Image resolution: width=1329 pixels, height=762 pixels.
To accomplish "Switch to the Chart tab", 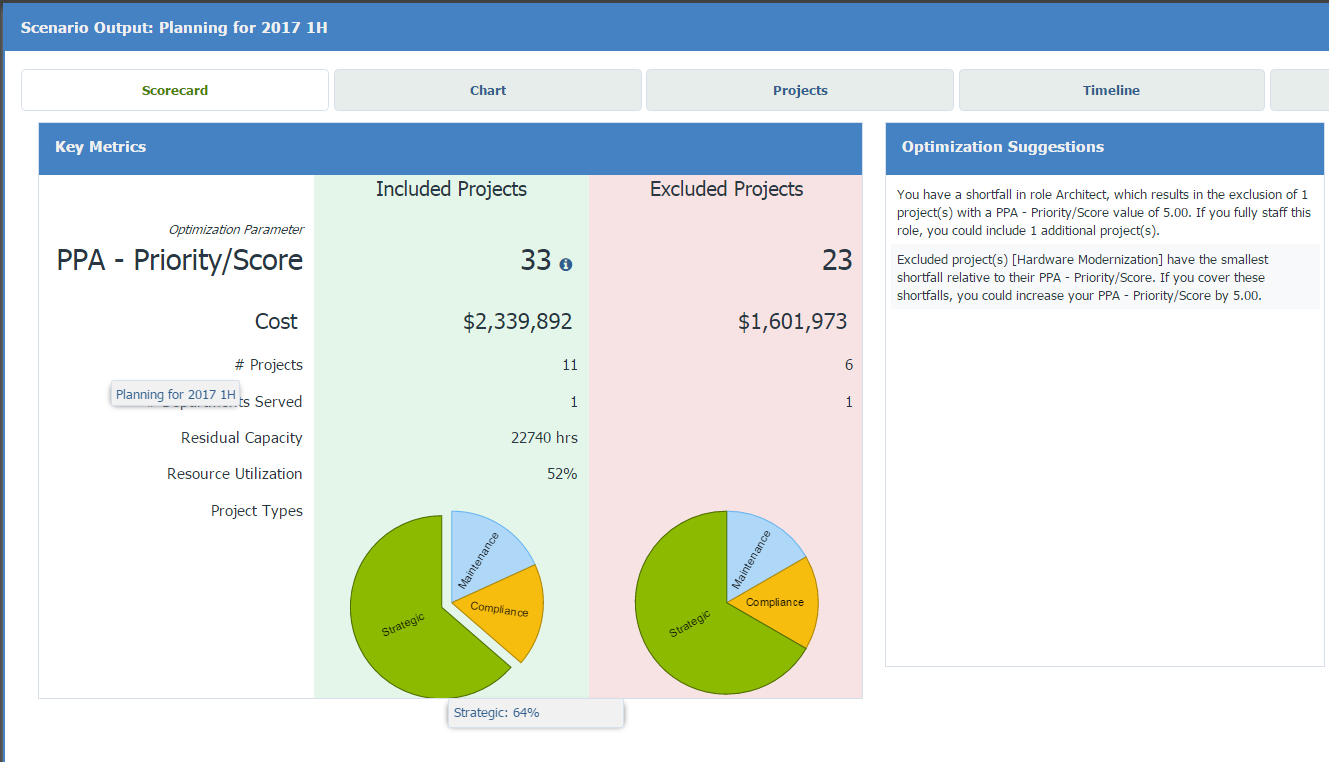I will tap(487, 90).
